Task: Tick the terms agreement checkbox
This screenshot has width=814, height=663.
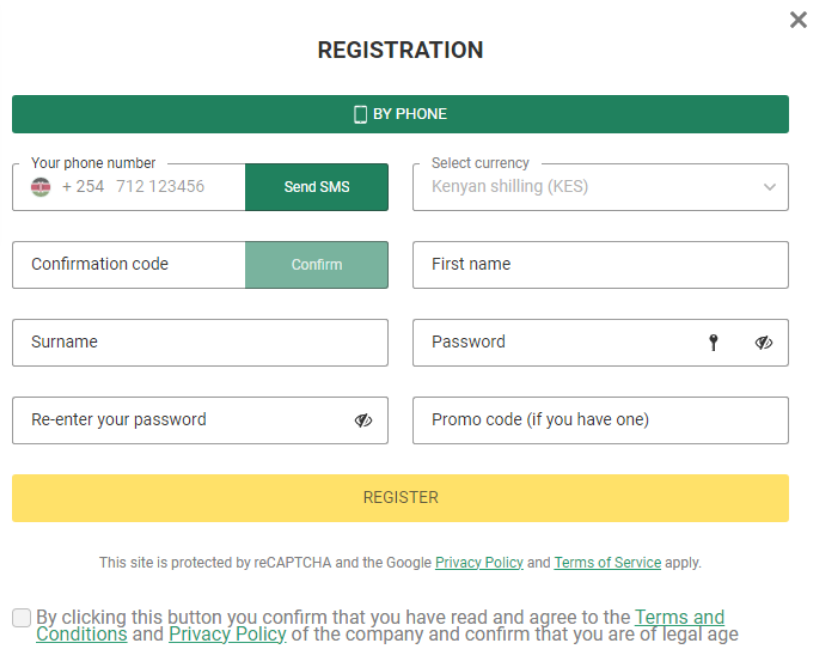Action: pos(22,618)
